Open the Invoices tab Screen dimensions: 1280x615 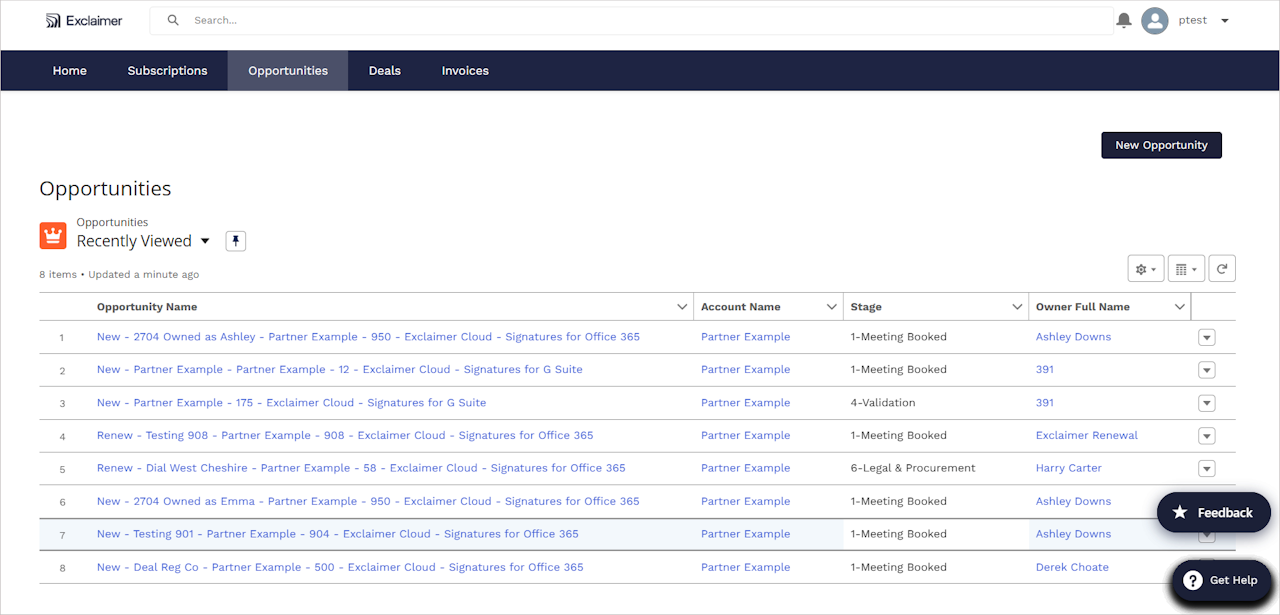tap(465, 71)
